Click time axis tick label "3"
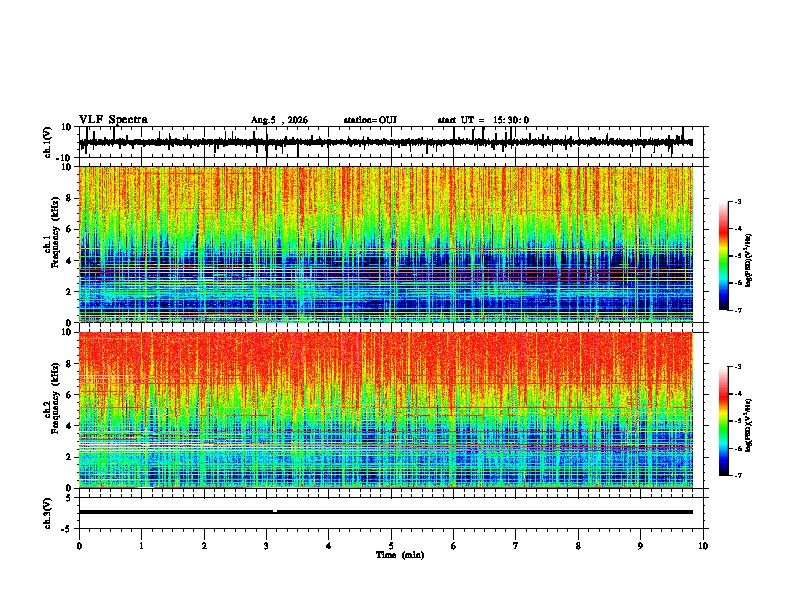 [x=266, y=546]
